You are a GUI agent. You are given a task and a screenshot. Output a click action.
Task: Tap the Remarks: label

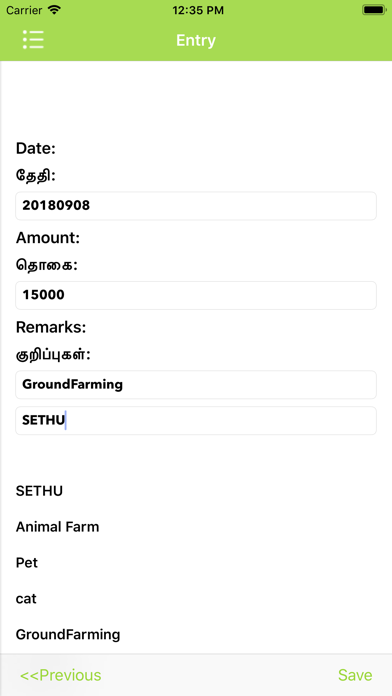tap(51, 328)
